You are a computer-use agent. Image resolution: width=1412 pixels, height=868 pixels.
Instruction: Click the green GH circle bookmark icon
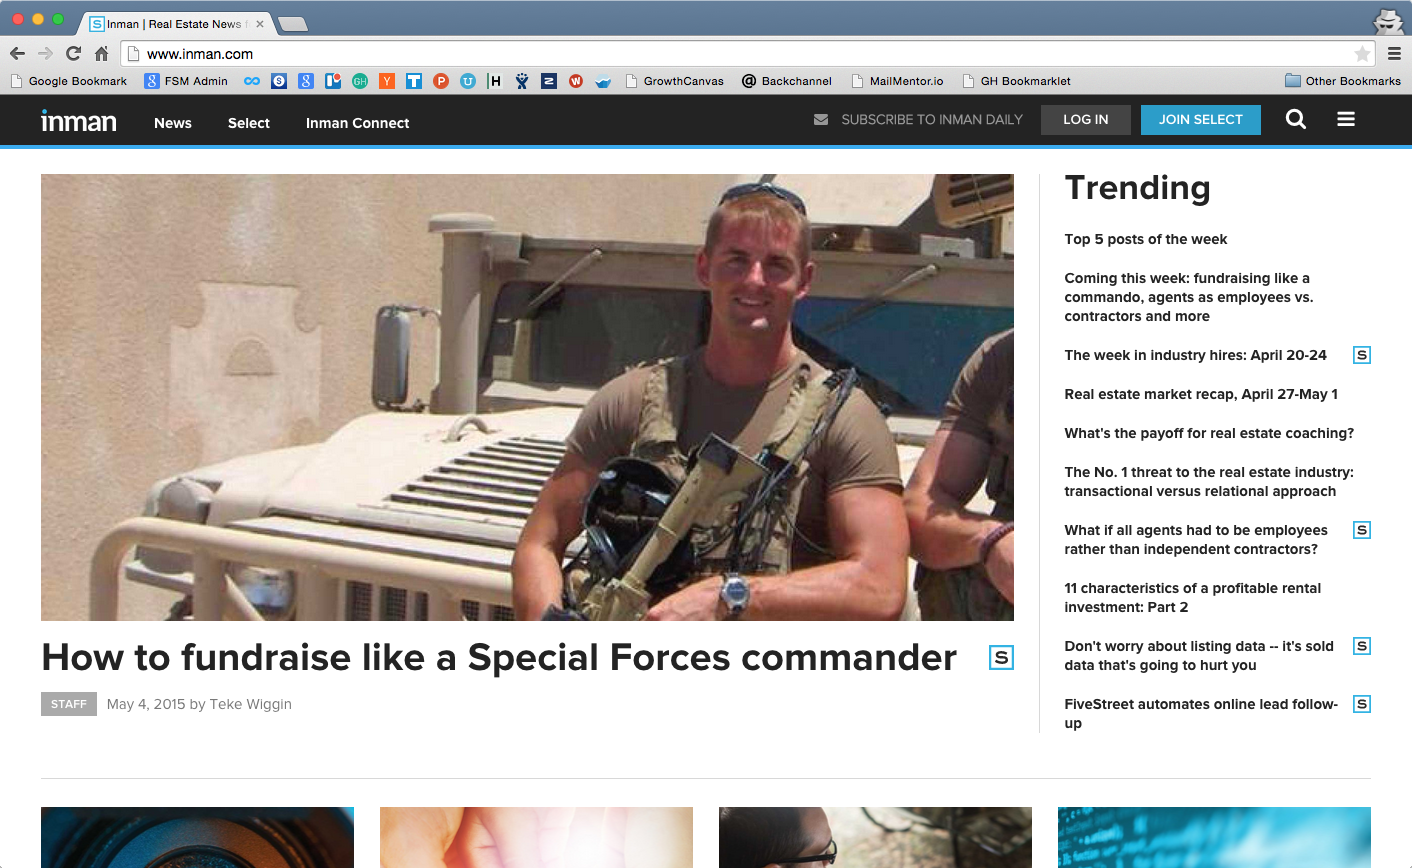click(x=360, y=81)
